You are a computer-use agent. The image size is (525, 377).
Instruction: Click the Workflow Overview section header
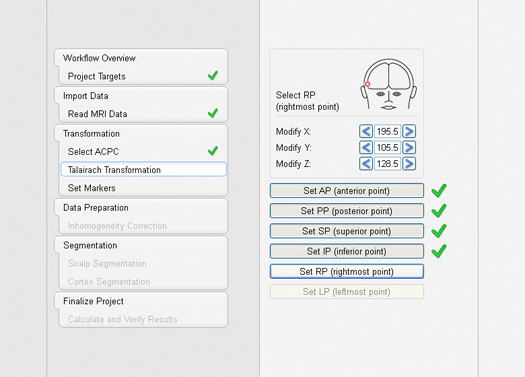click(99, 58)
